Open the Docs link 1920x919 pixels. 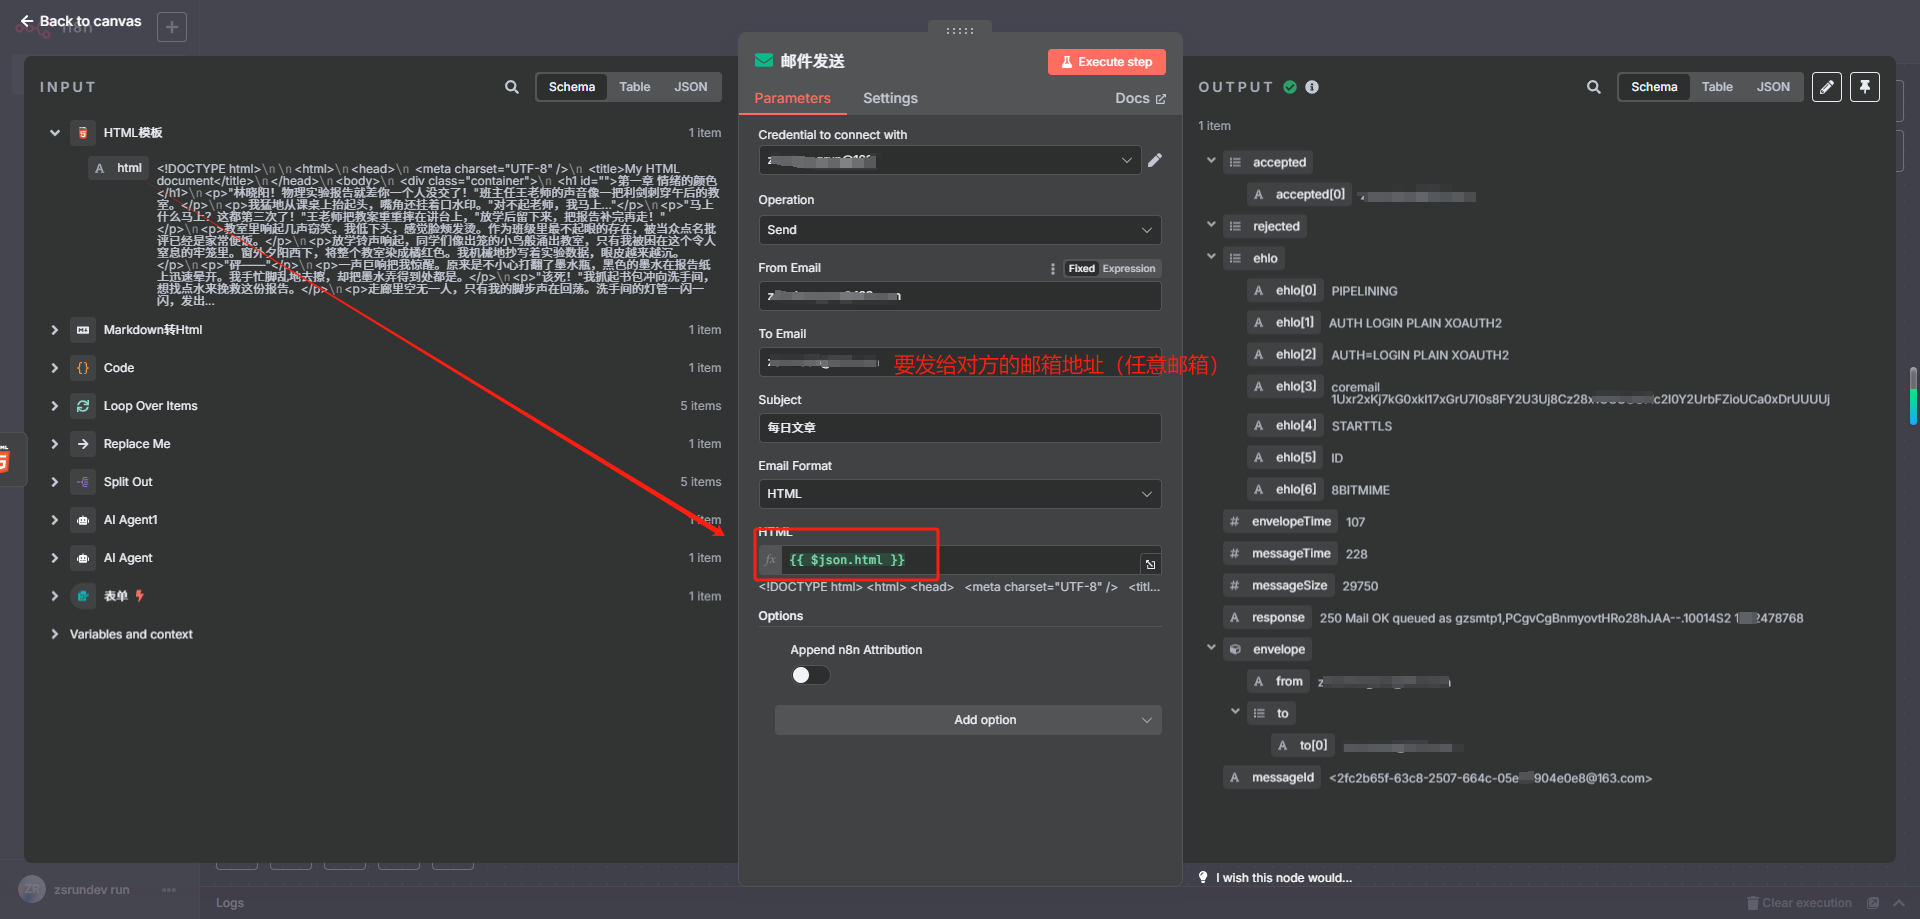point(1140,98)
